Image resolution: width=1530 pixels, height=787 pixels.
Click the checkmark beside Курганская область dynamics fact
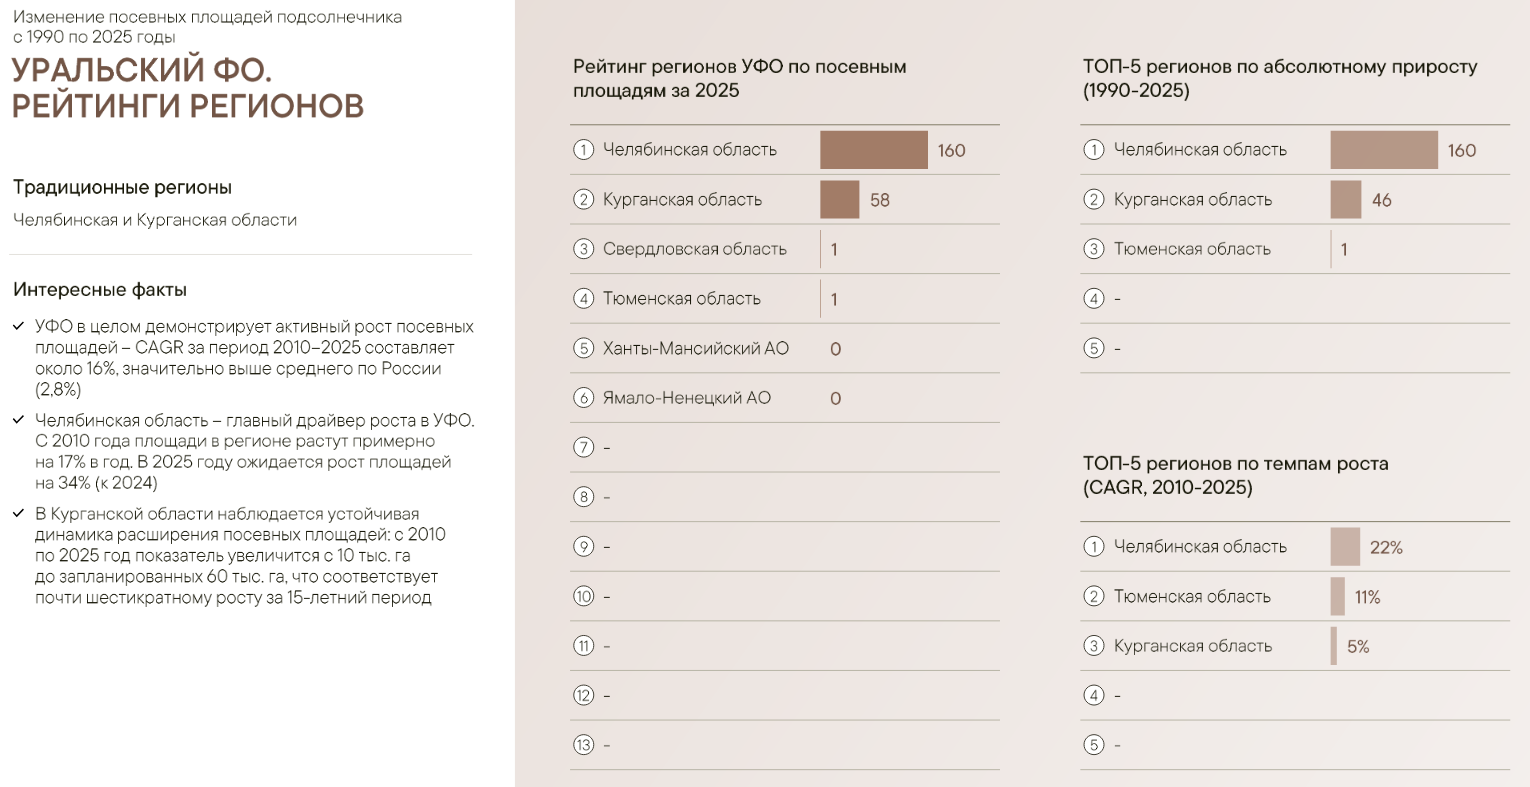point(19,513)
